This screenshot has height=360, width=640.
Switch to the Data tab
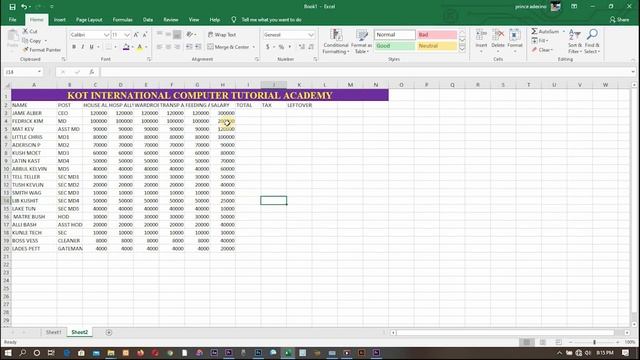click(148, 20)
